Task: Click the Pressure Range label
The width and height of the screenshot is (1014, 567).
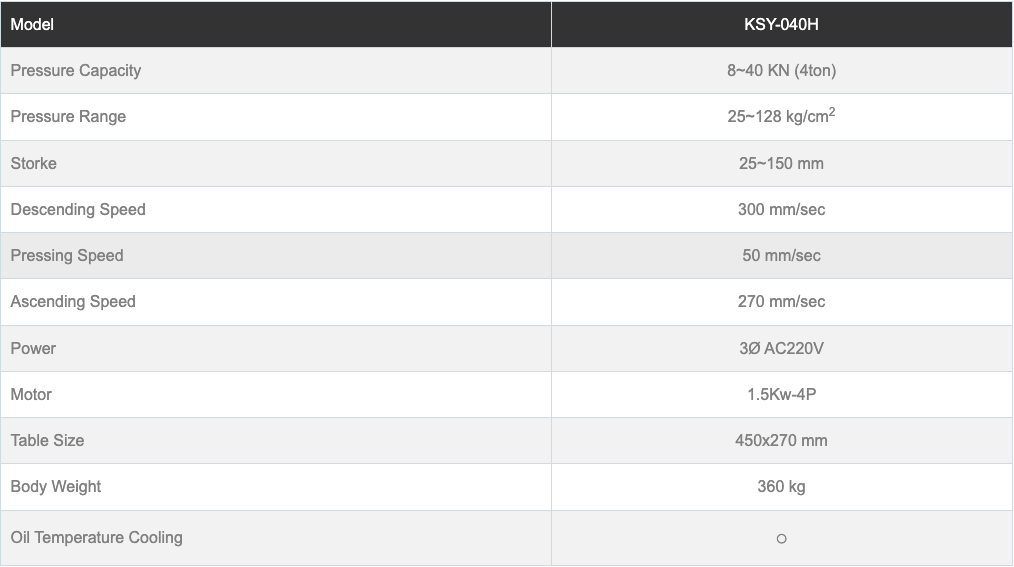Action: pyautogui.click(x=68, y=116)
